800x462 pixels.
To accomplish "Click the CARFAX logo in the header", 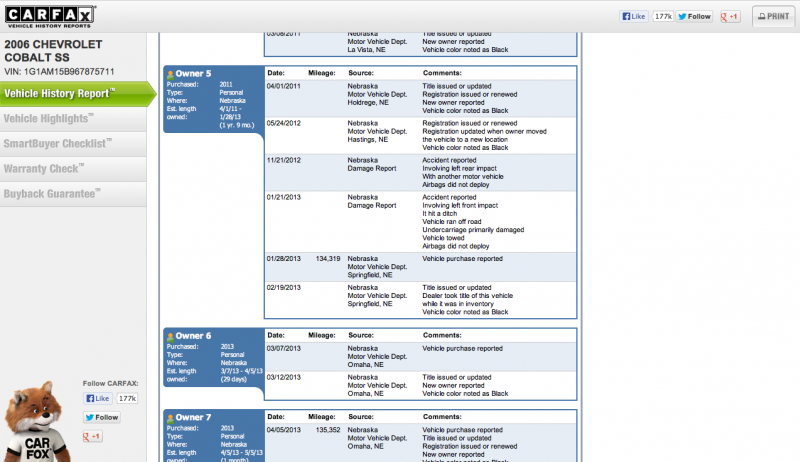I will pyautogui.click(x=49, y=17).
